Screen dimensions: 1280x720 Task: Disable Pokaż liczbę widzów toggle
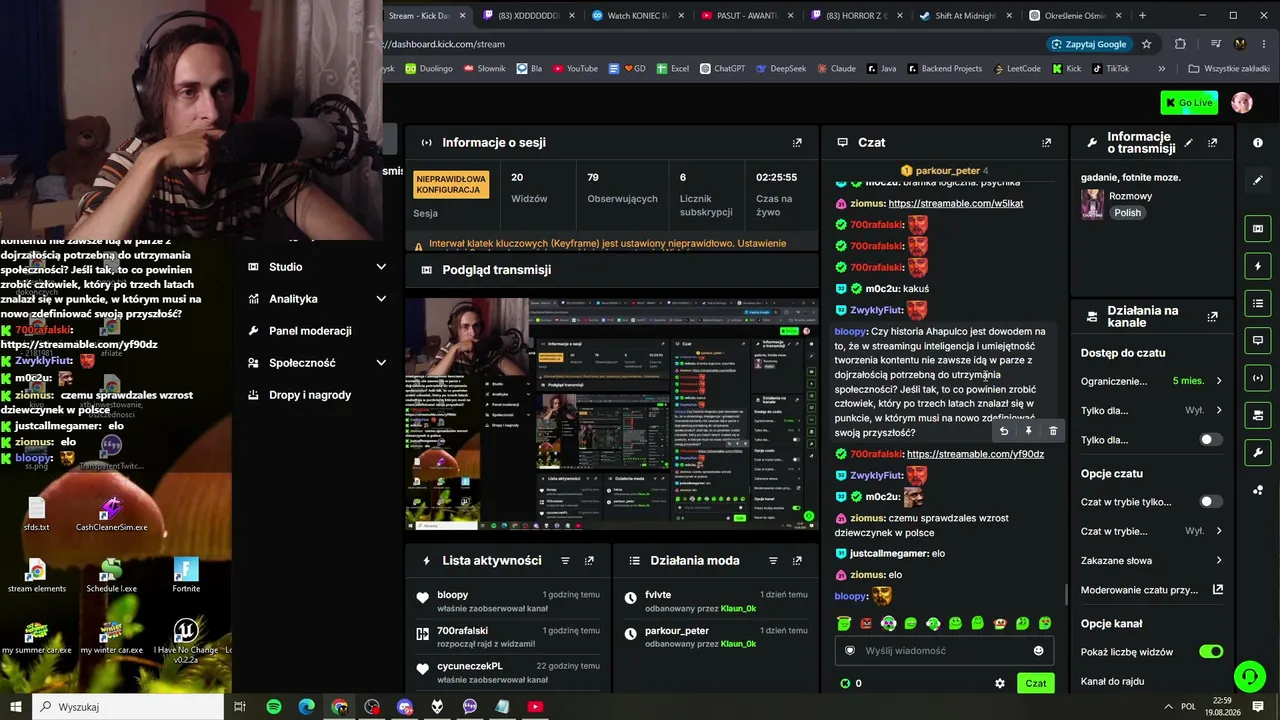1211,652
